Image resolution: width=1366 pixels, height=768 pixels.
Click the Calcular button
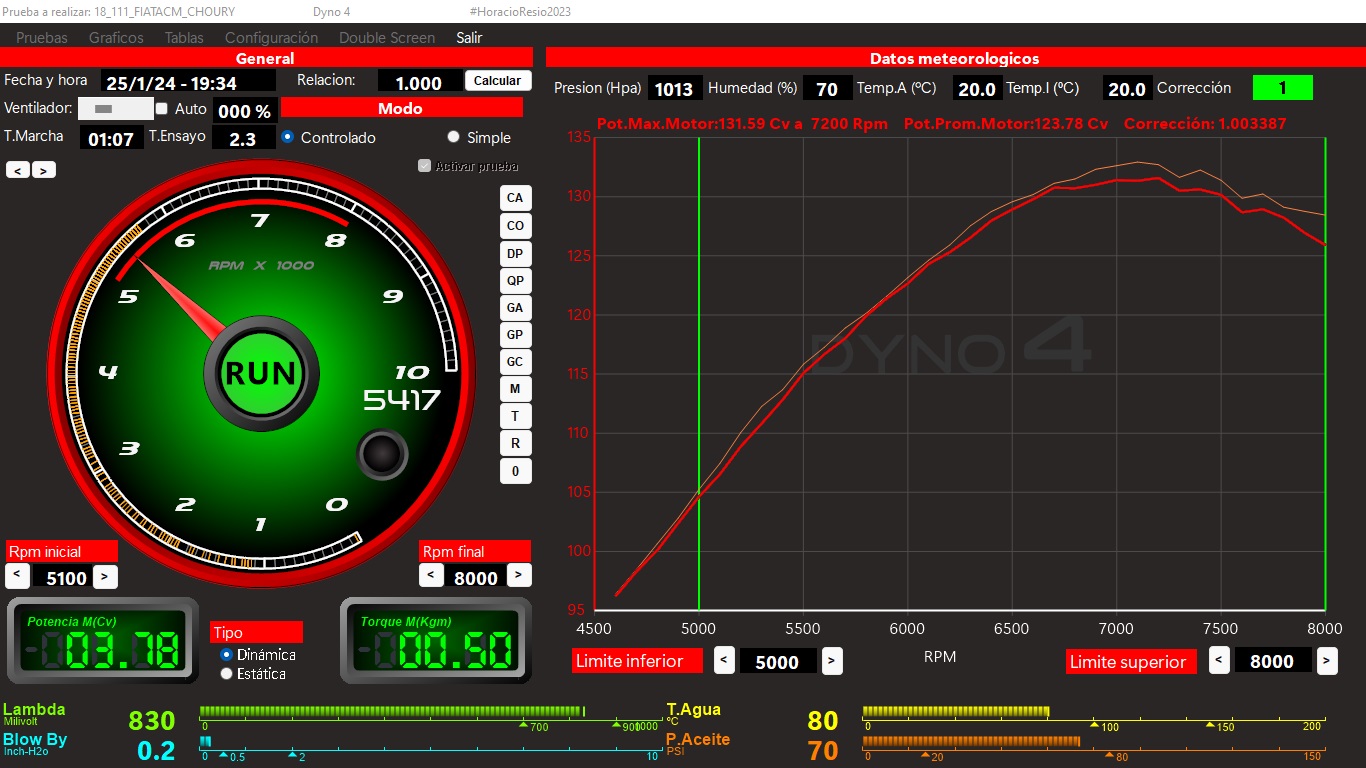pyautogui.click(x=497, y=81)
